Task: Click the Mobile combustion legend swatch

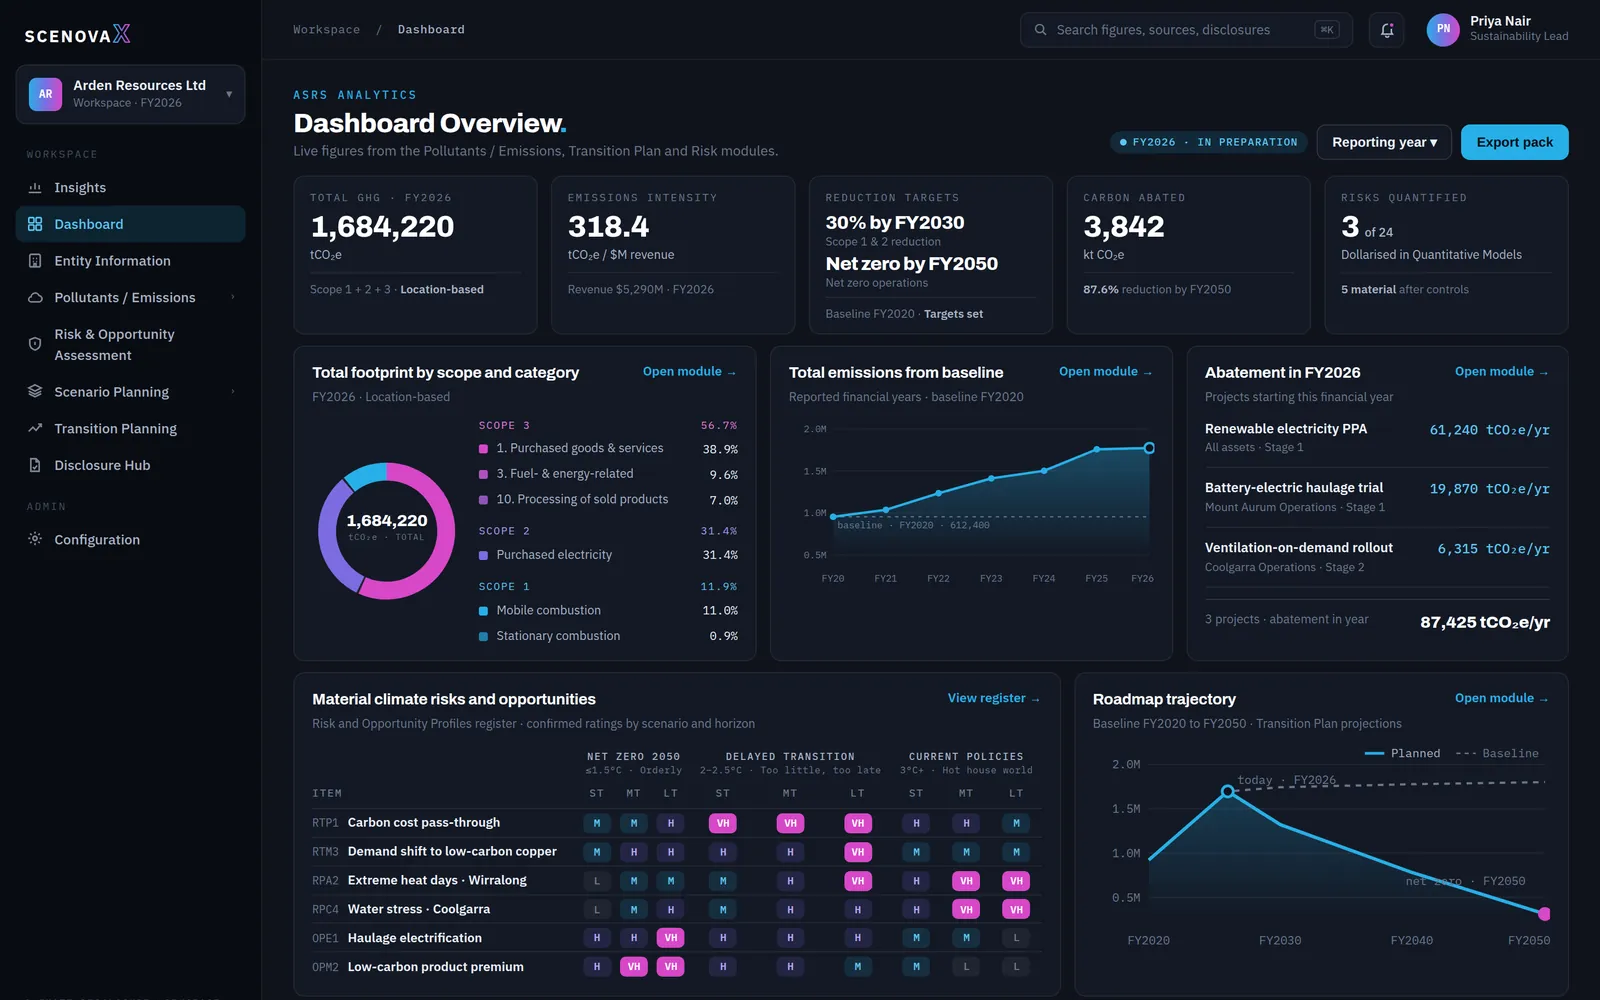Action: click(x=484, y=611)
